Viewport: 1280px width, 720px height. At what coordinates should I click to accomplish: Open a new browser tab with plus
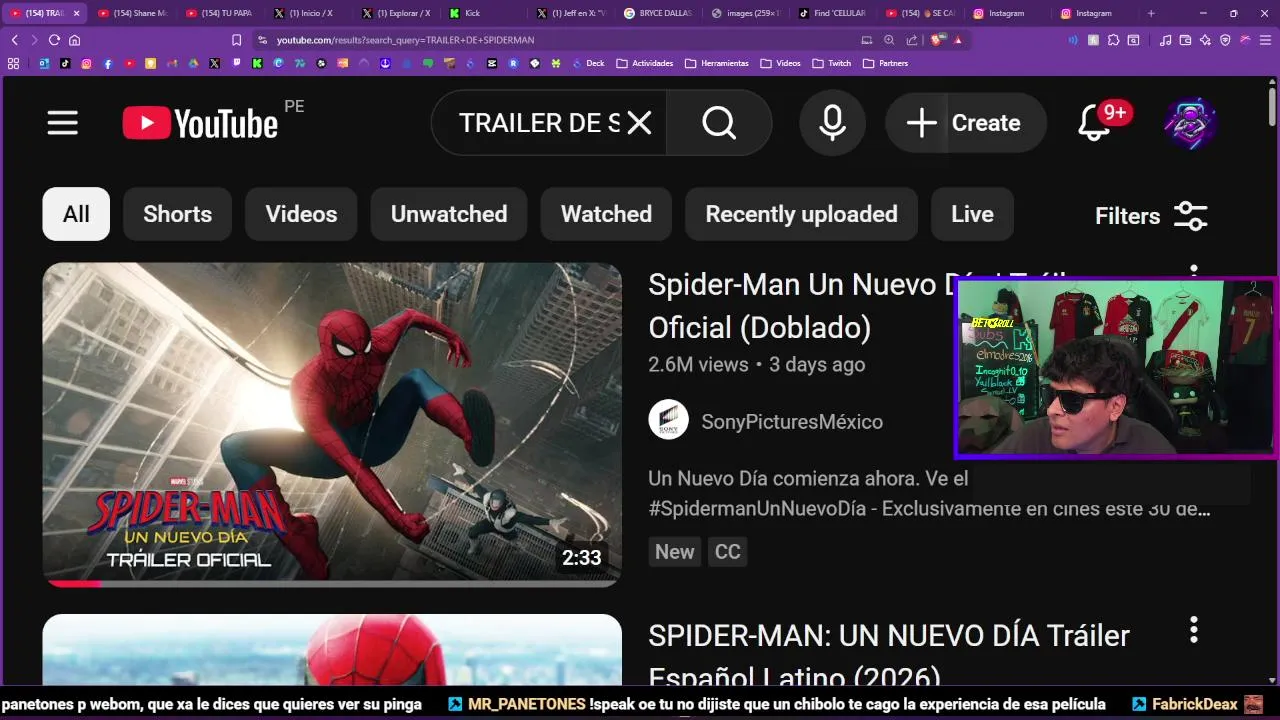pyautogui.click(x=1151, y=13)
